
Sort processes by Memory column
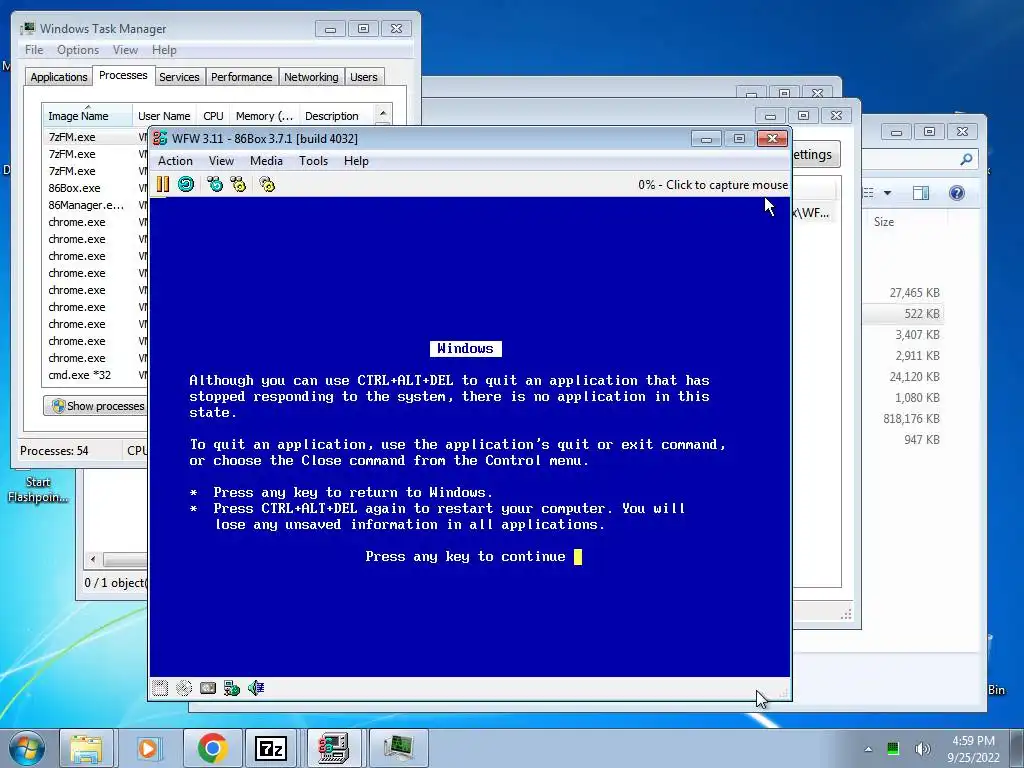coord(264,116)
